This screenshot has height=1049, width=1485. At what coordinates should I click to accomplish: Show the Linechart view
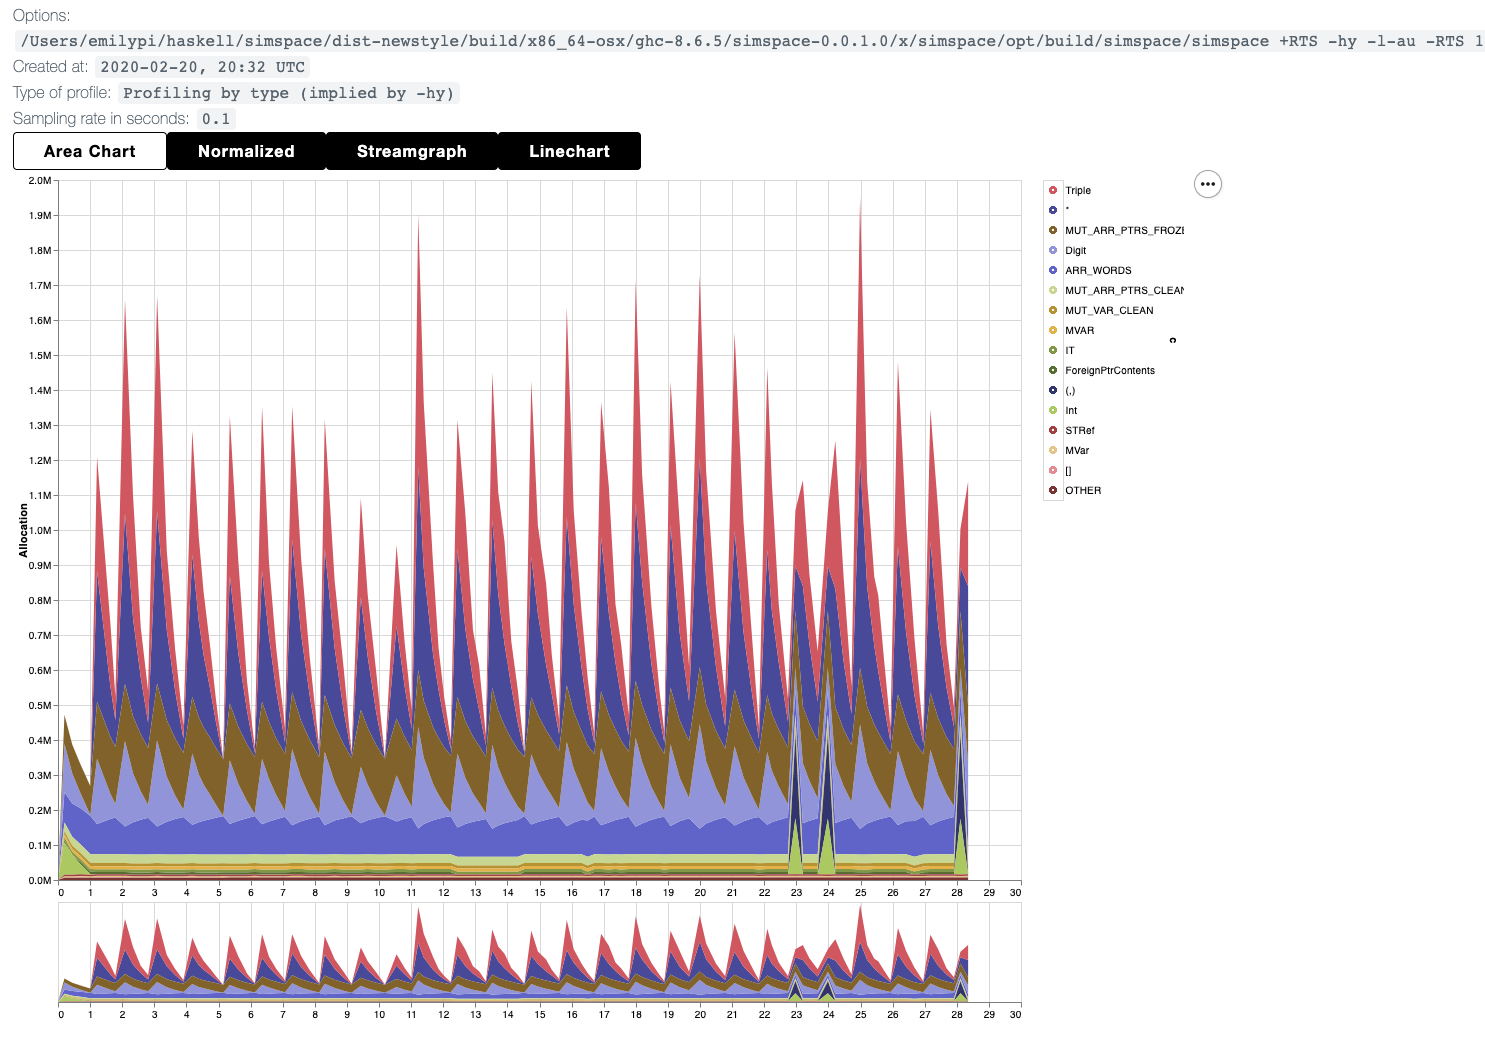tap(569, 151)
